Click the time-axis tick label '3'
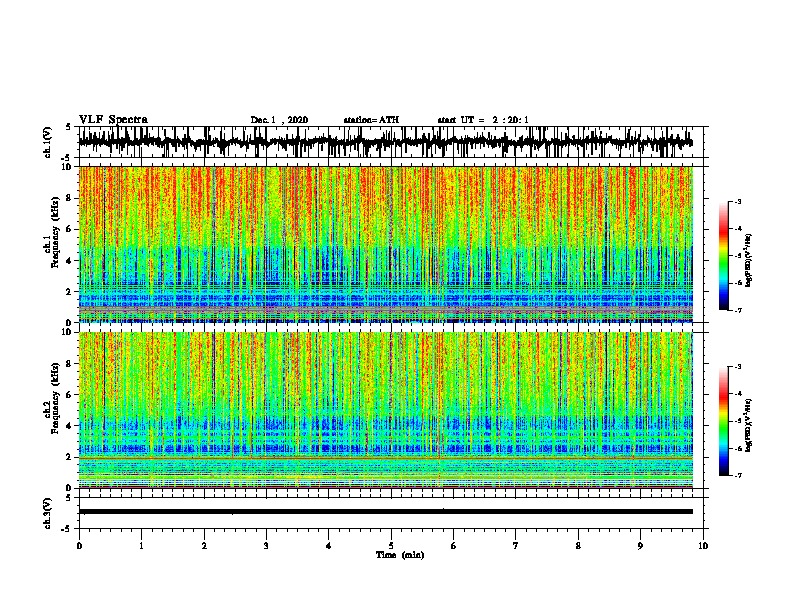Screen dimensions: 792x612 pyautogui.click(x=266, y=546)
